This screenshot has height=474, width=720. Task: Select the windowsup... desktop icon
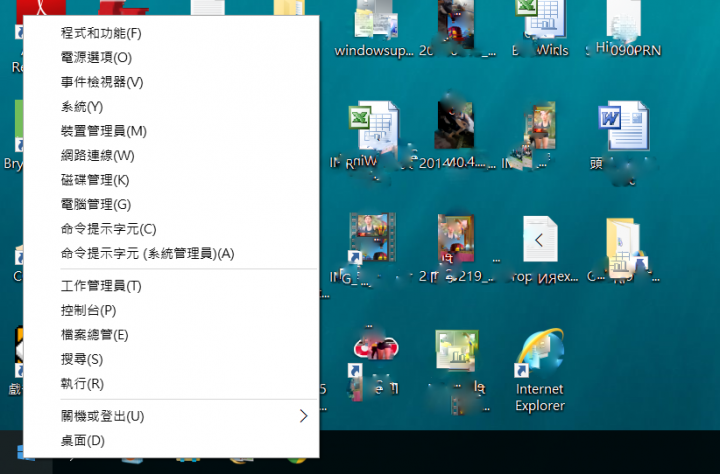pos(375,29)
